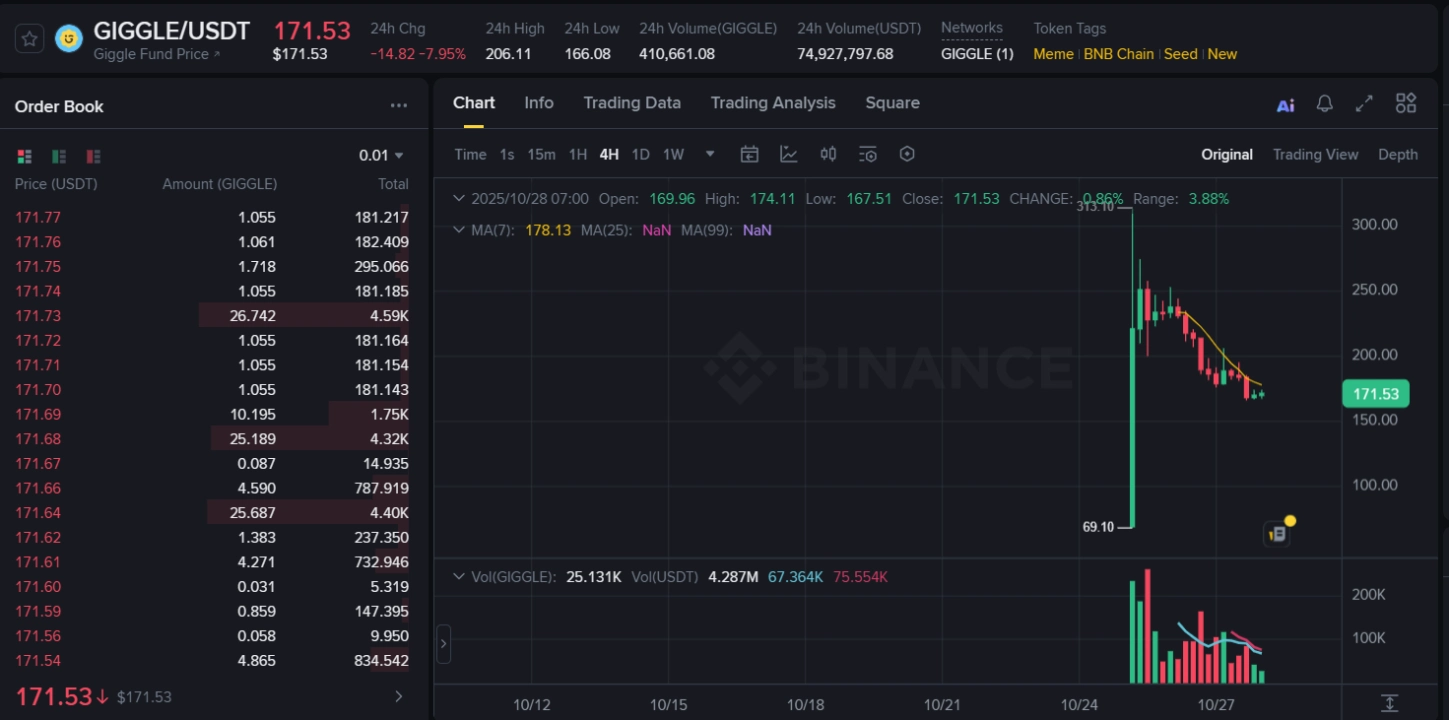Select the 1D time interval
Viewport: 1449px width, 720px height.
(x=640, y=154)
